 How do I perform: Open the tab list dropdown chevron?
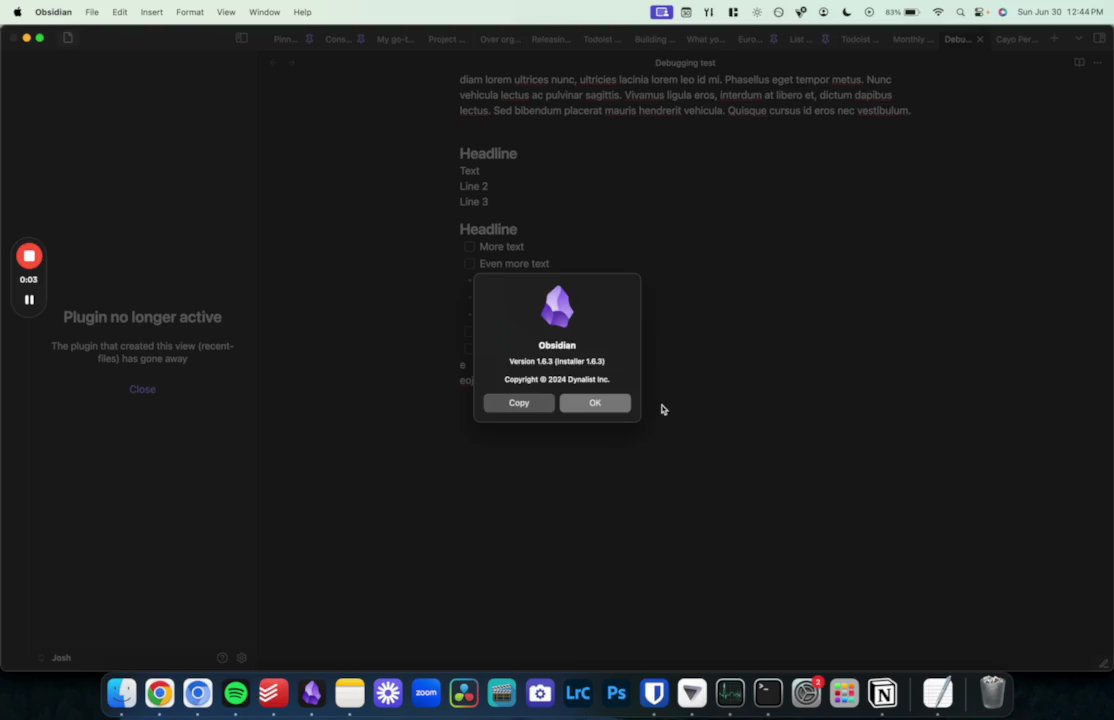click(1078, 38)
